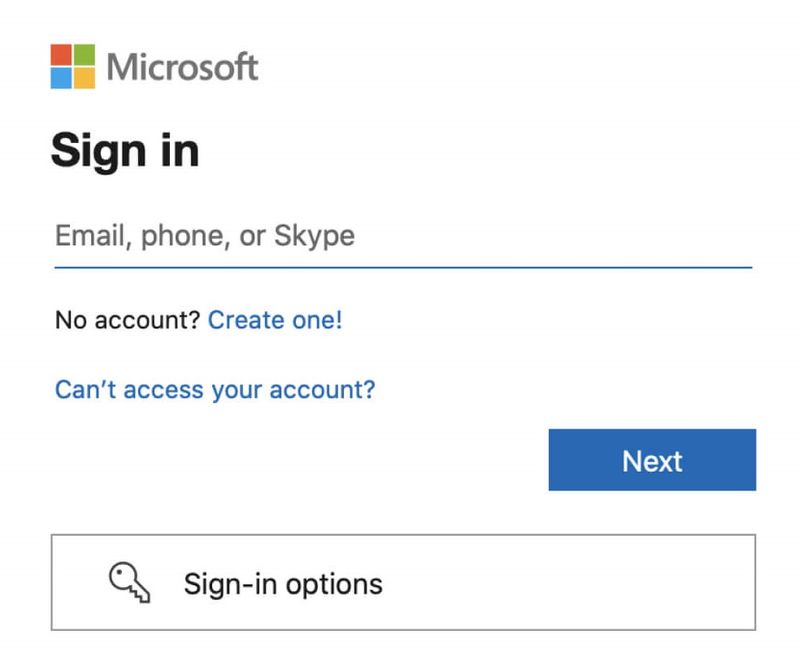Open the Can't access your account? link
800x669 pixels.
[215, 389]
